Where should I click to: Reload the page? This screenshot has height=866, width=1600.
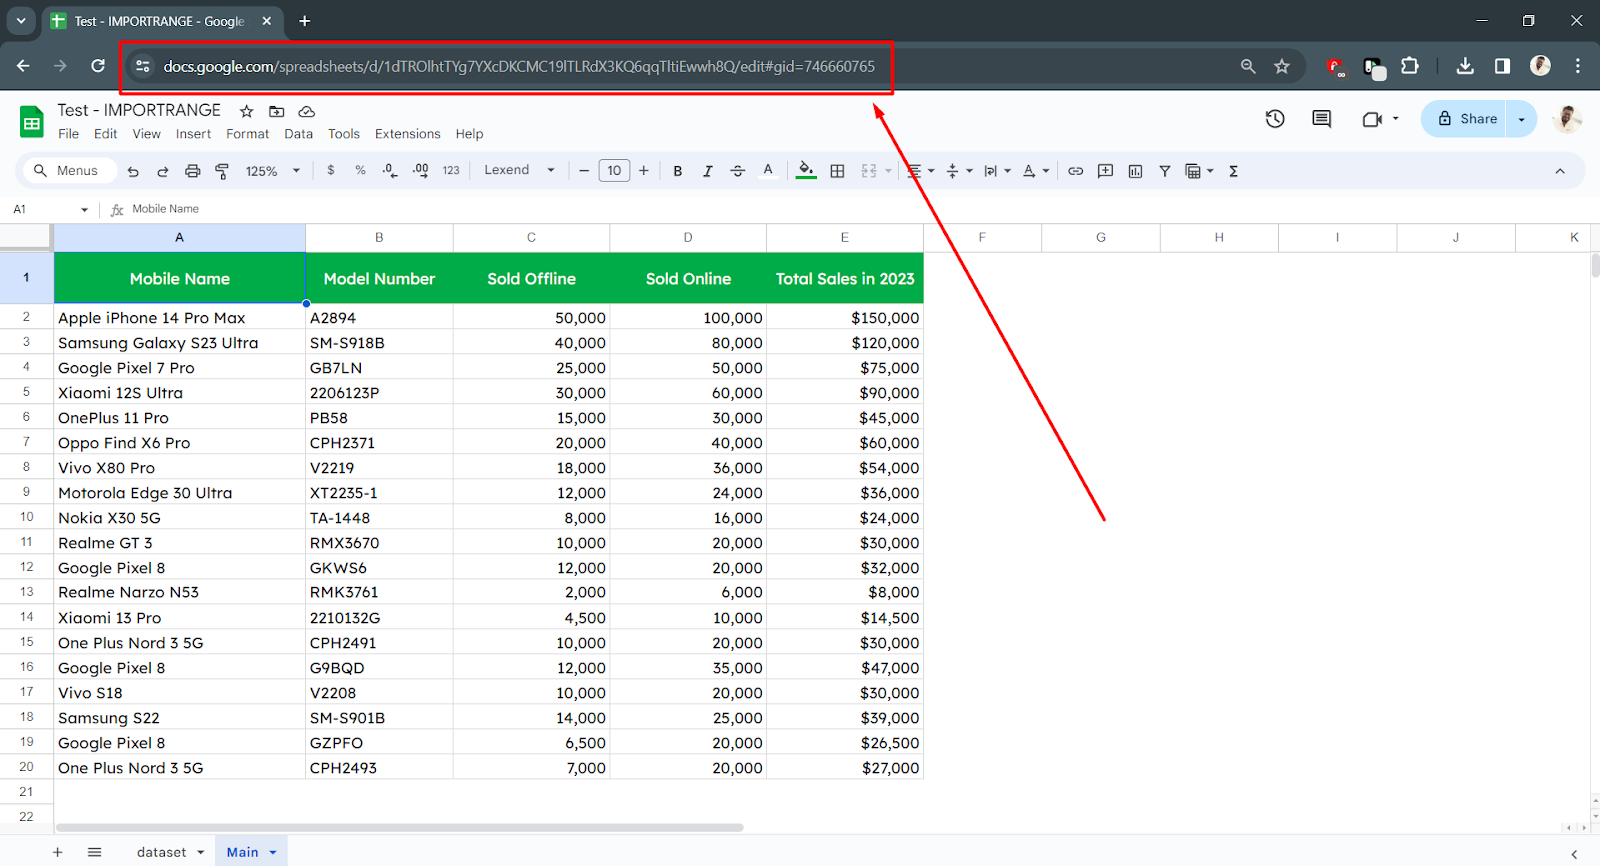coord(98,66)
